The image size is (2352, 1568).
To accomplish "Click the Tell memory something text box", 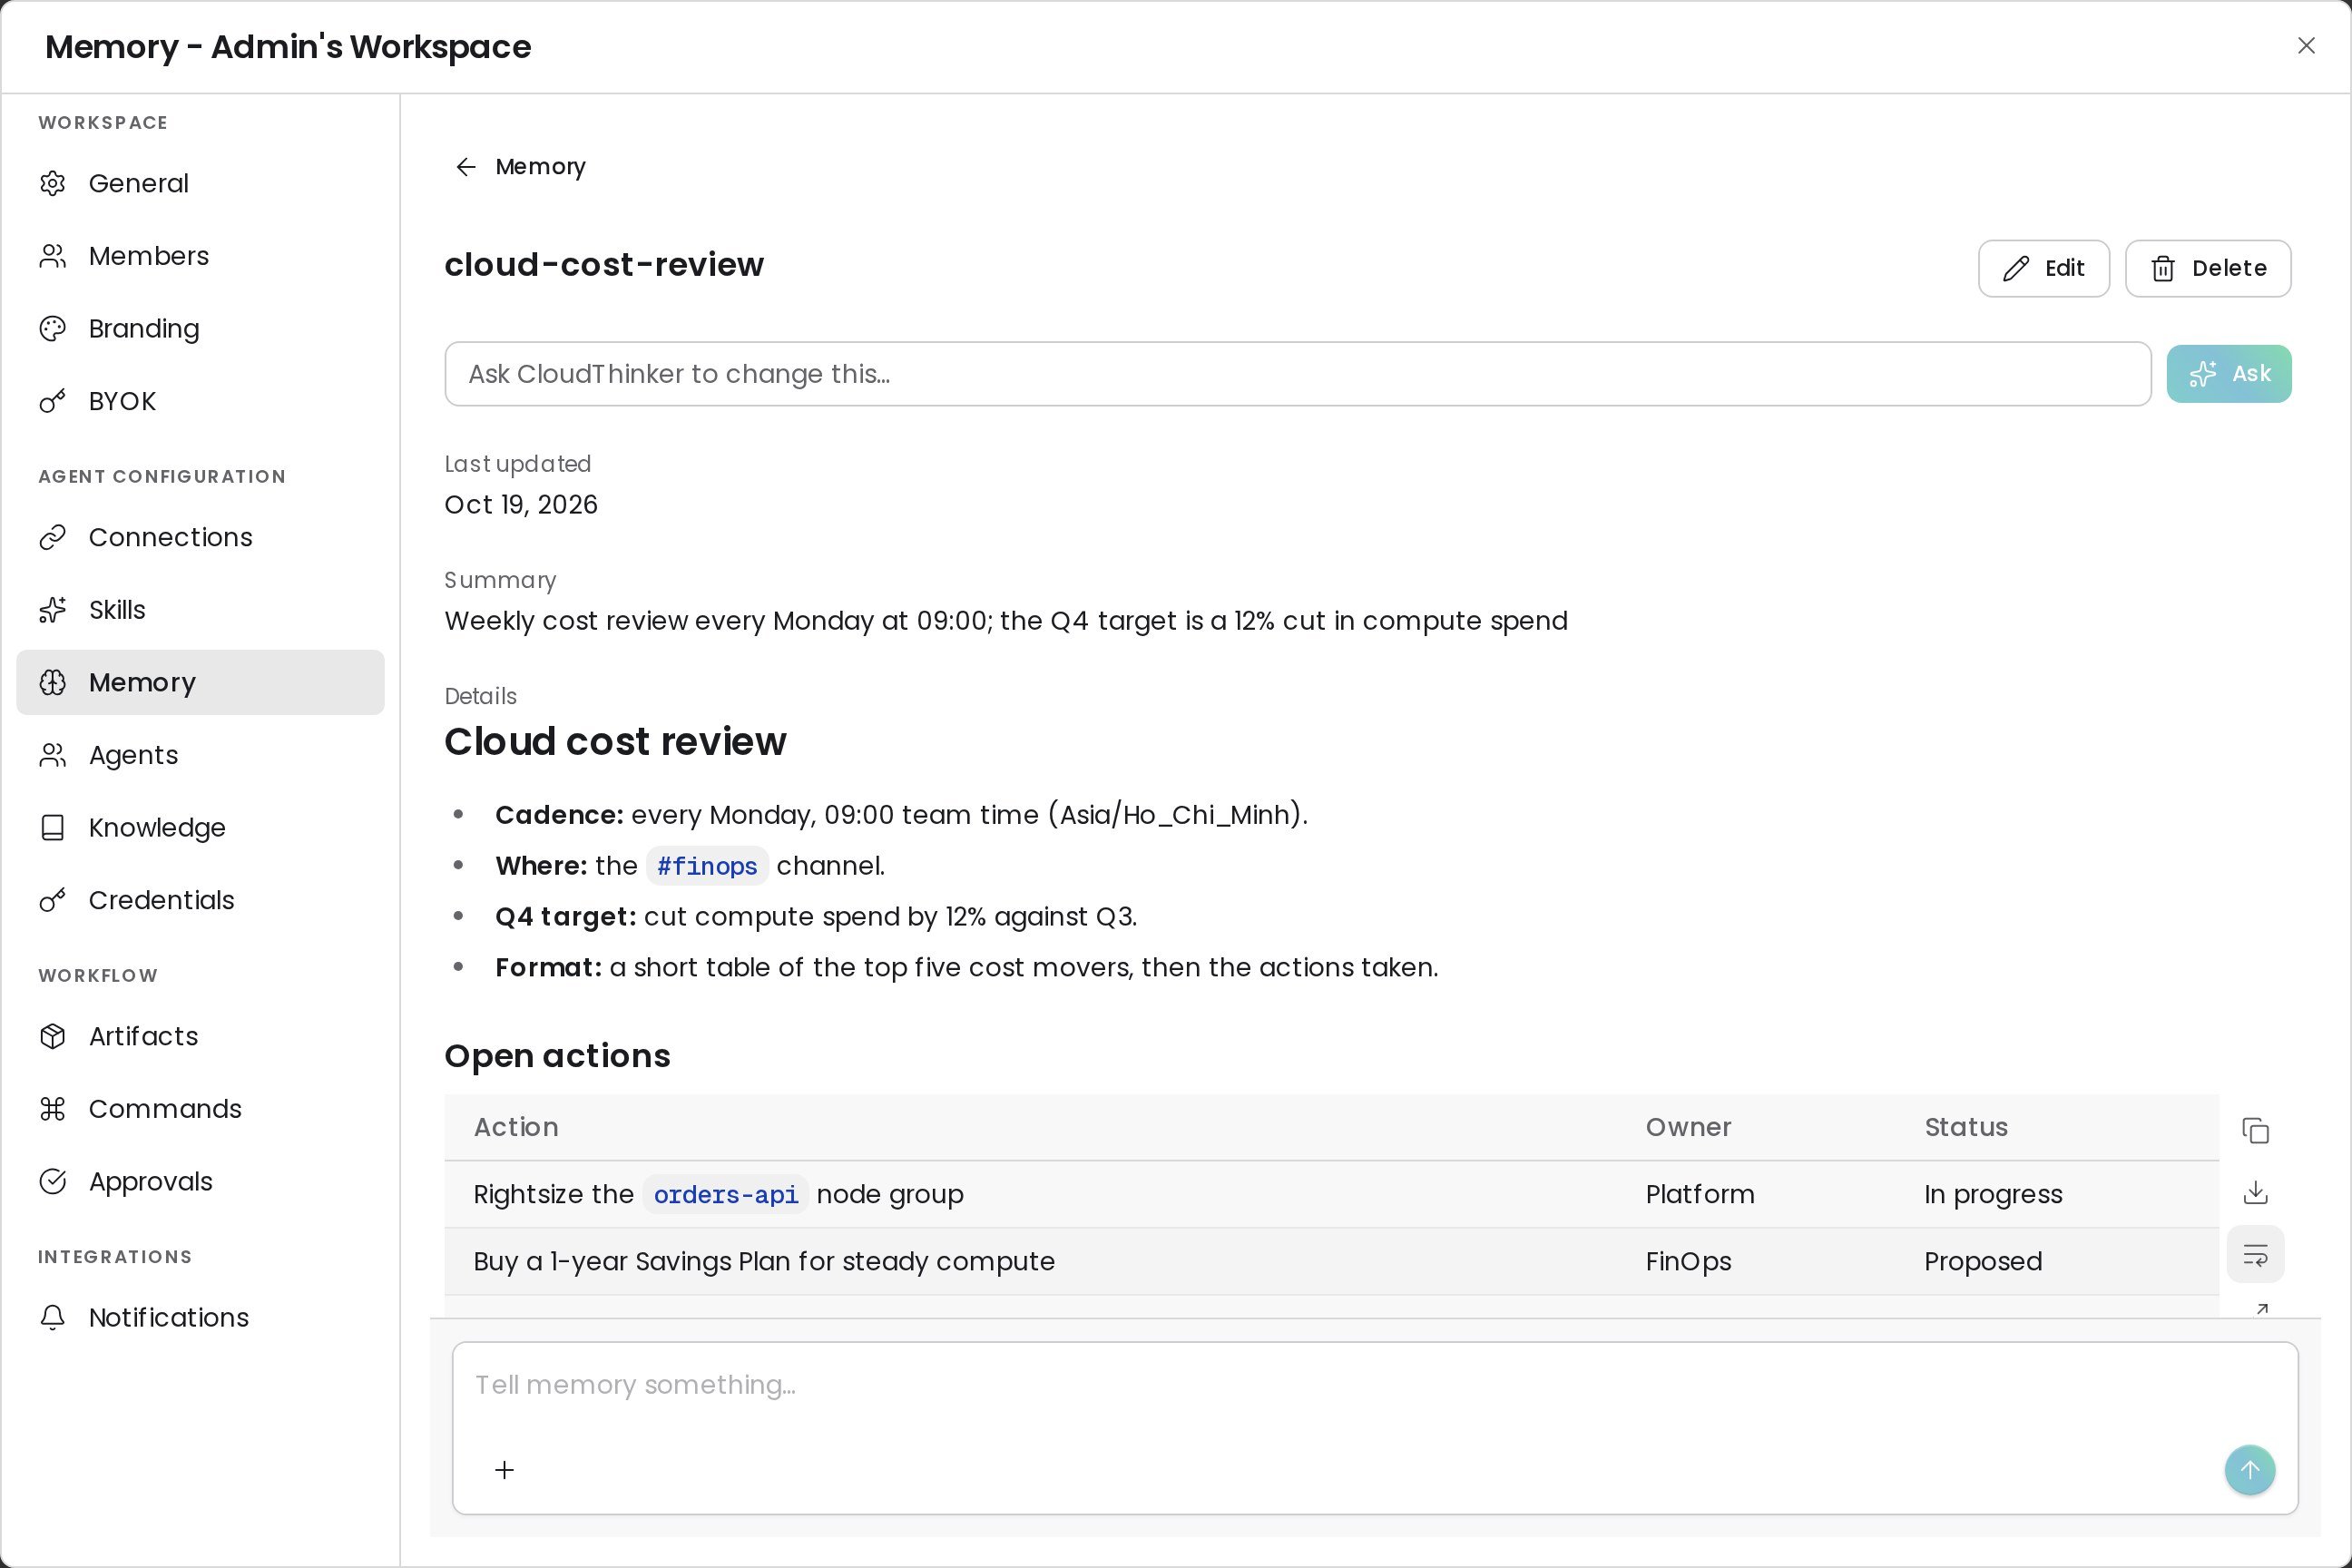I will (x=1374, y=1385).
